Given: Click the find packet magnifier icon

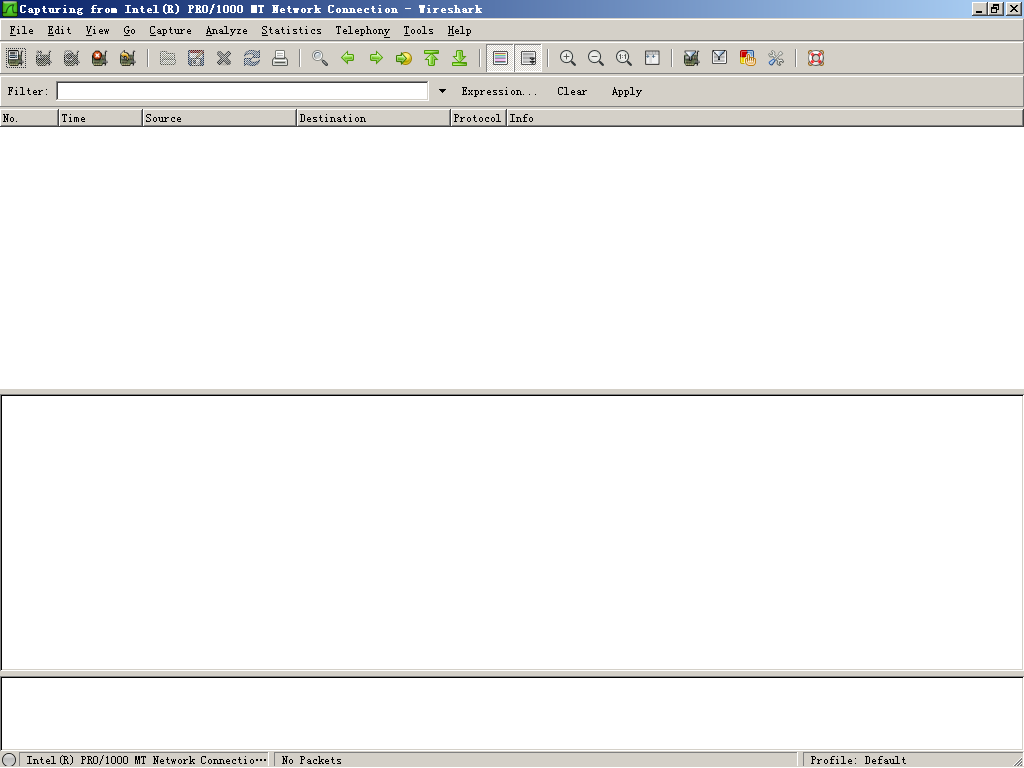Looking at the screenshot, I should [x=320, y=58].
